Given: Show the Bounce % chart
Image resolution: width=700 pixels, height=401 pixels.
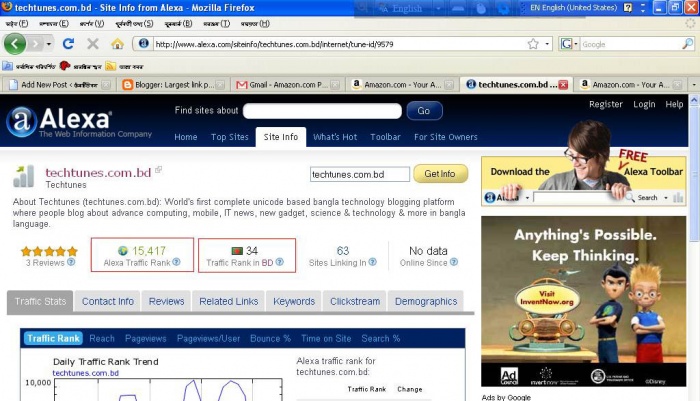Looking at the screenshot, I should 270,338.
